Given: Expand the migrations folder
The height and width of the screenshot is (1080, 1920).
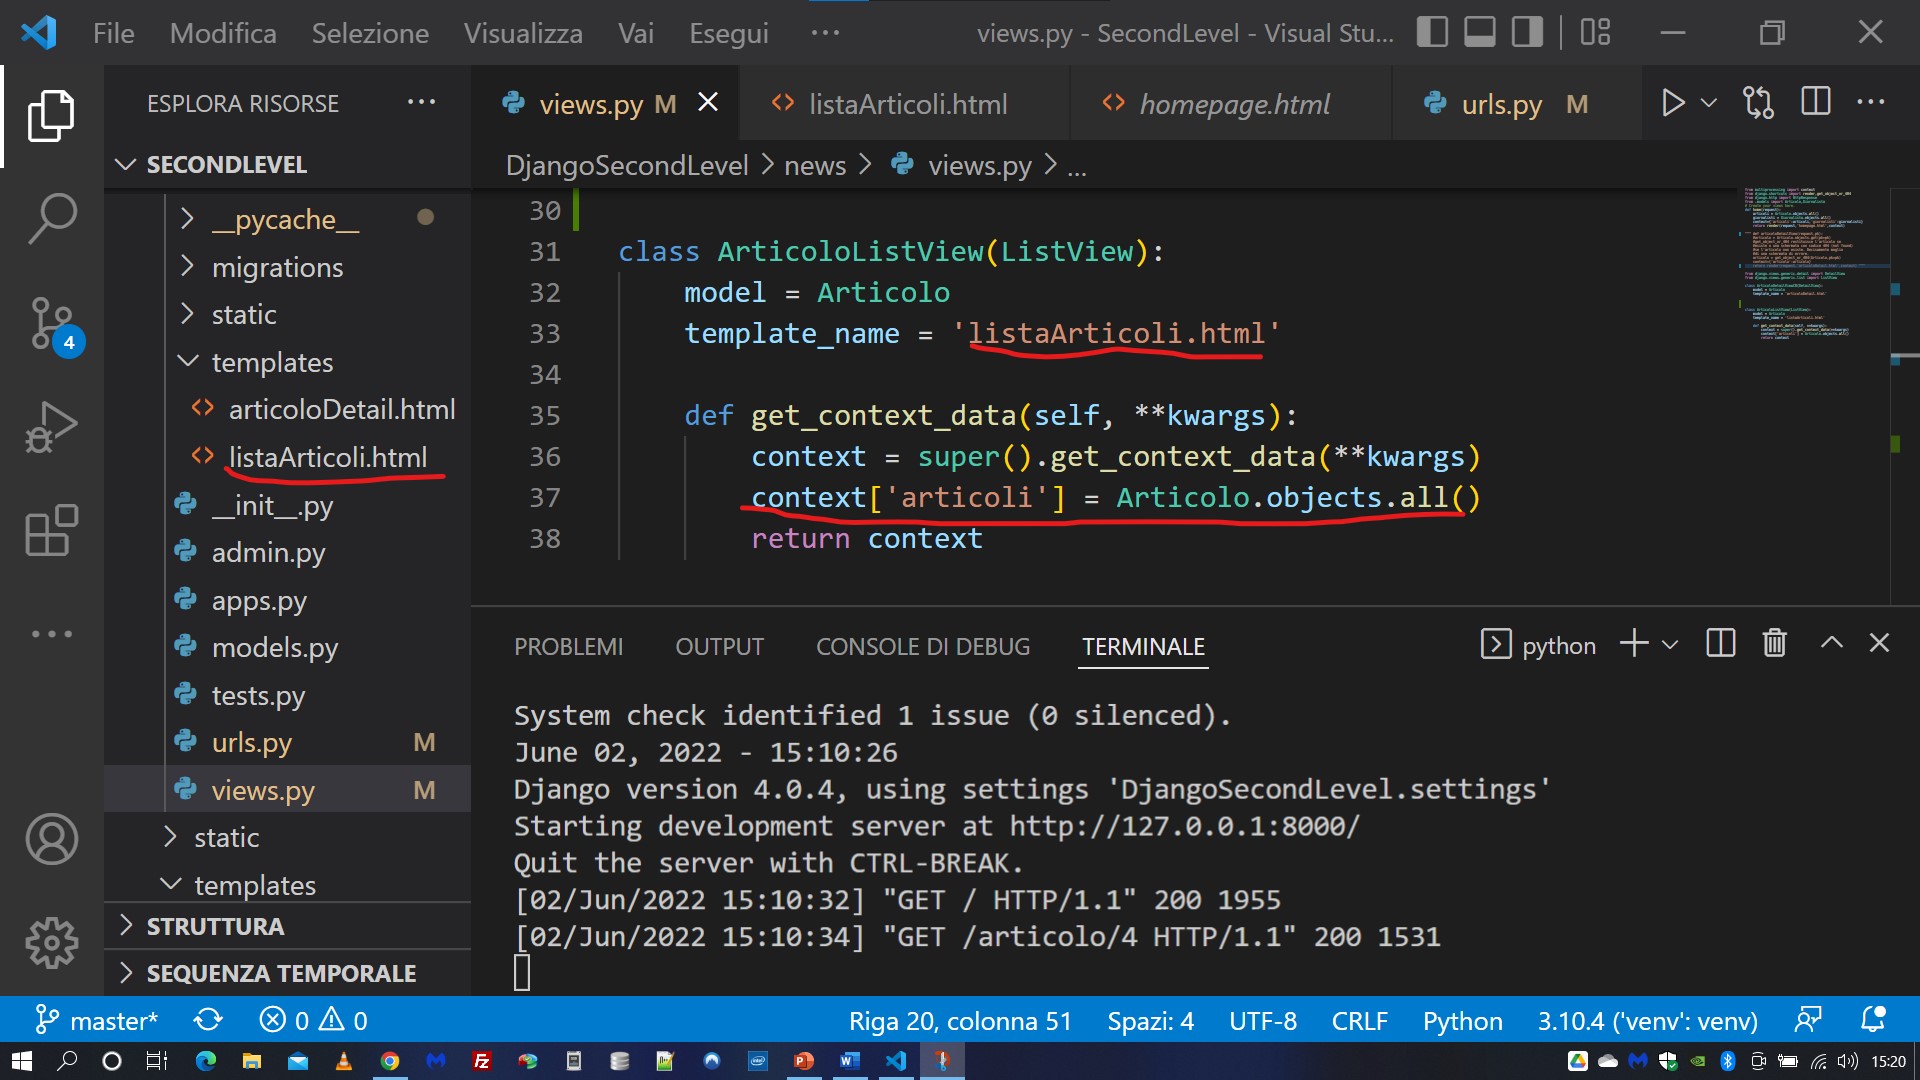Looking at the screenshot, I should tap(288, 267).
